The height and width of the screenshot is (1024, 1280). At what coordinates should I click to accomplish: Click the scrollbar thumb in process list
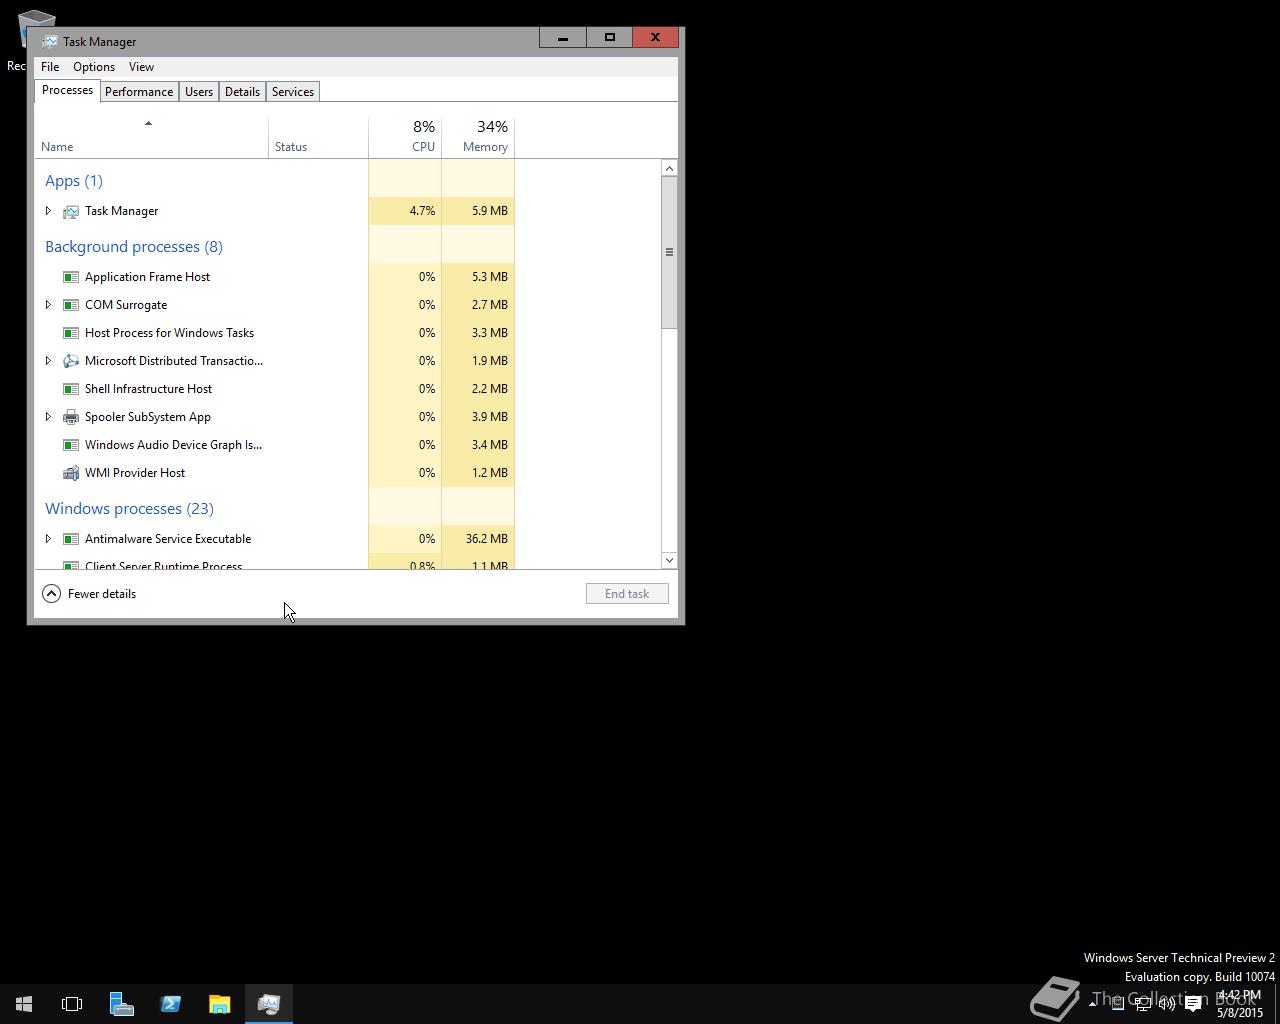(x=669, y=253)
